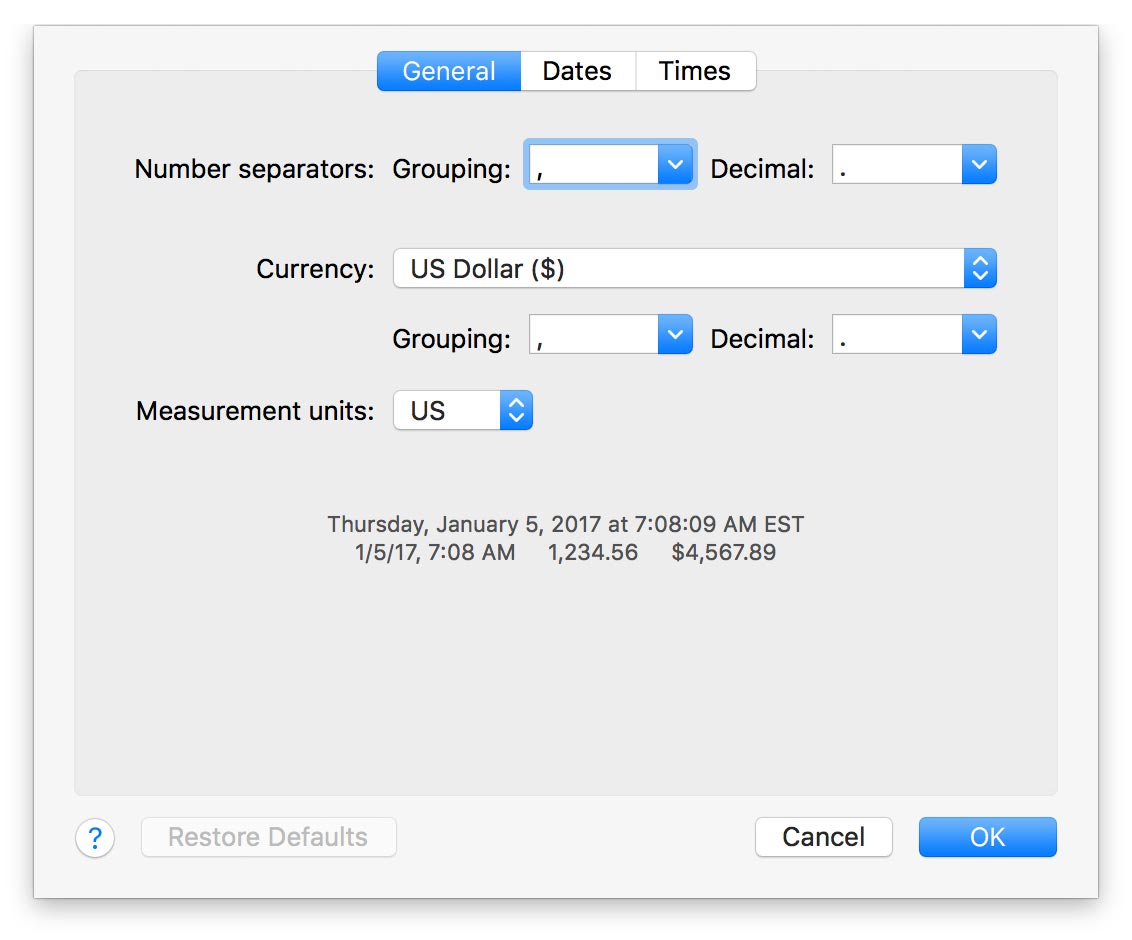Click inside the Currency Grouping text field

tap(593, 334)
